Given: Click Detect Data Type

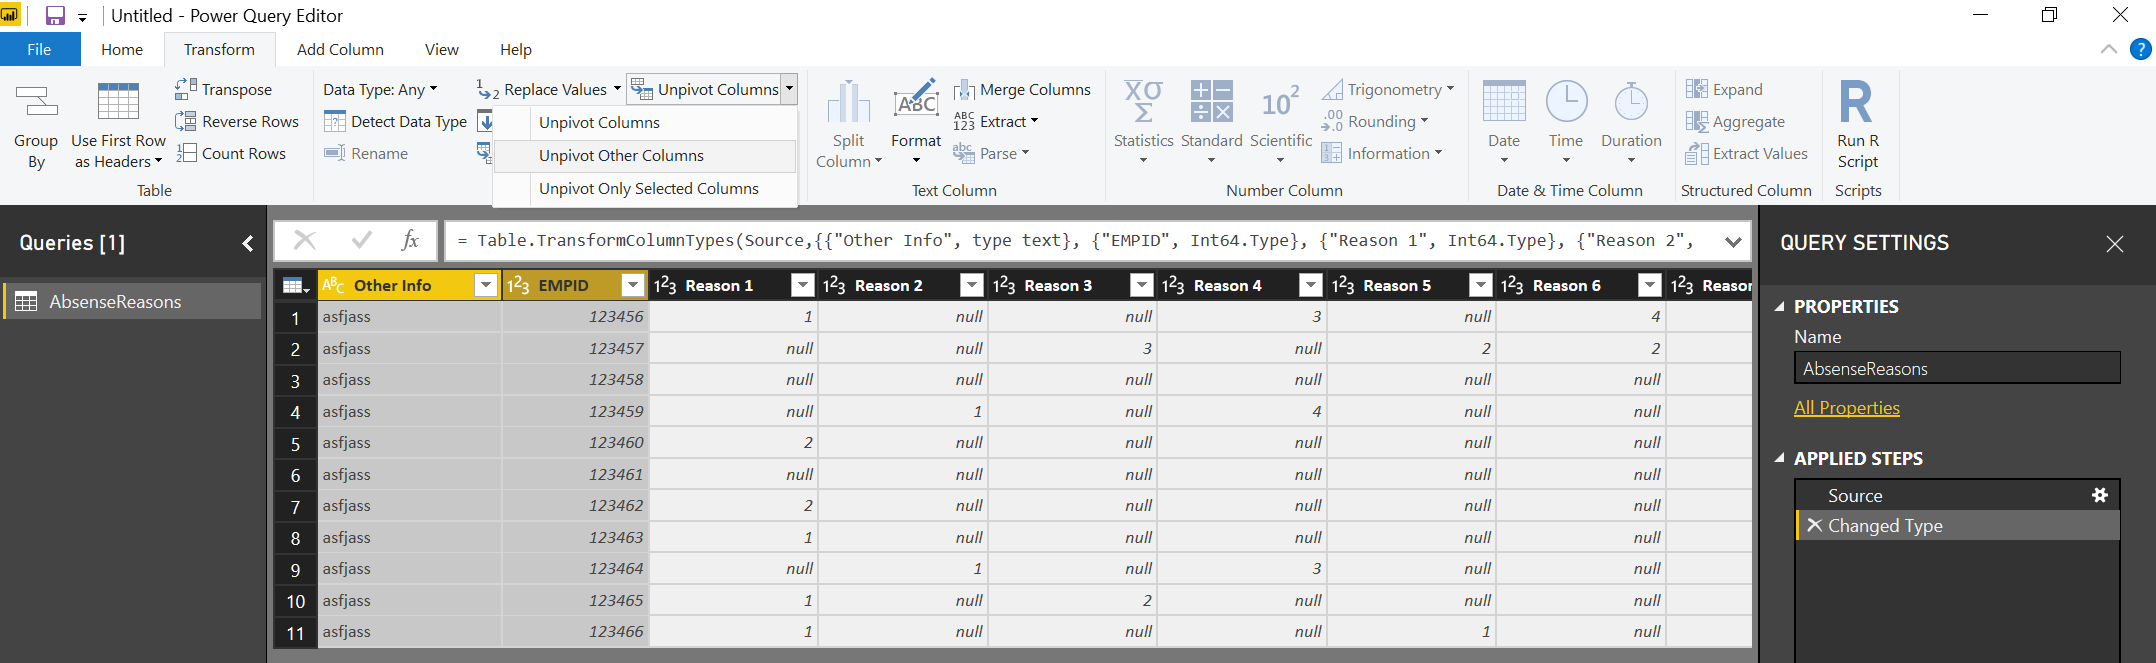Looking at the screenshot, I should tap(395, 121).
